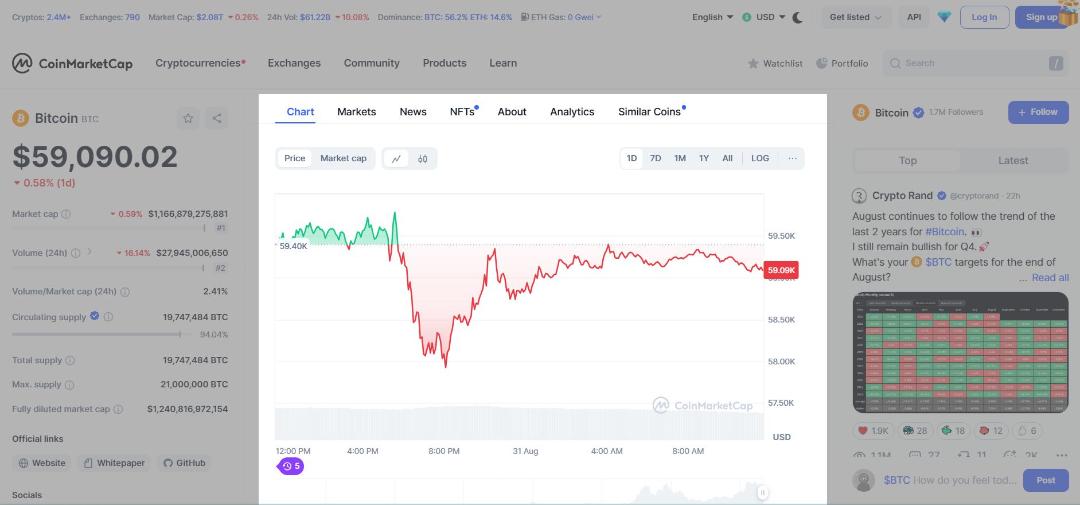
Task: Click the search input field
Action: (975, 63)
